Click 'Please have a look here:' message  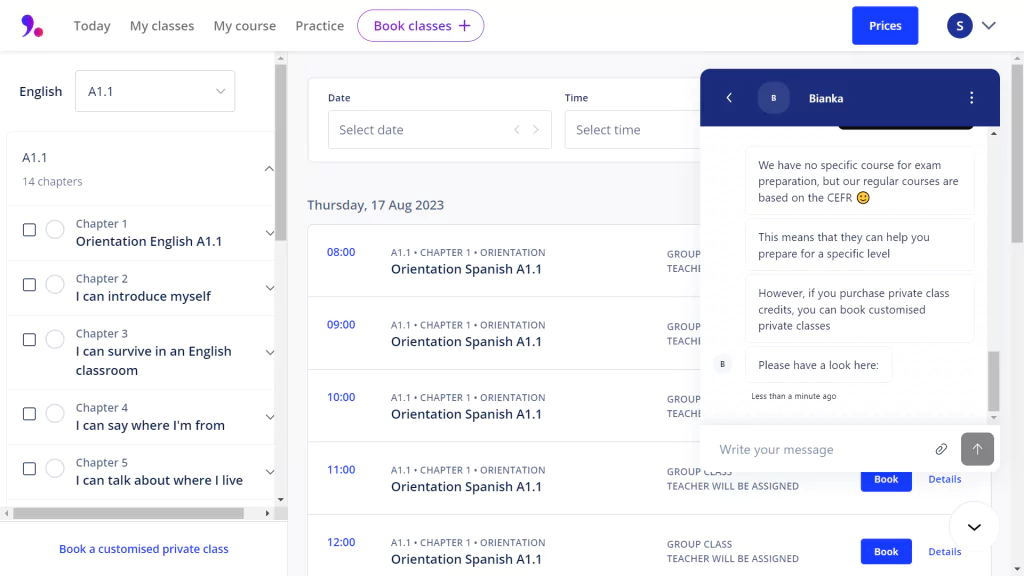pyautogui.click(x=818, y=365)
